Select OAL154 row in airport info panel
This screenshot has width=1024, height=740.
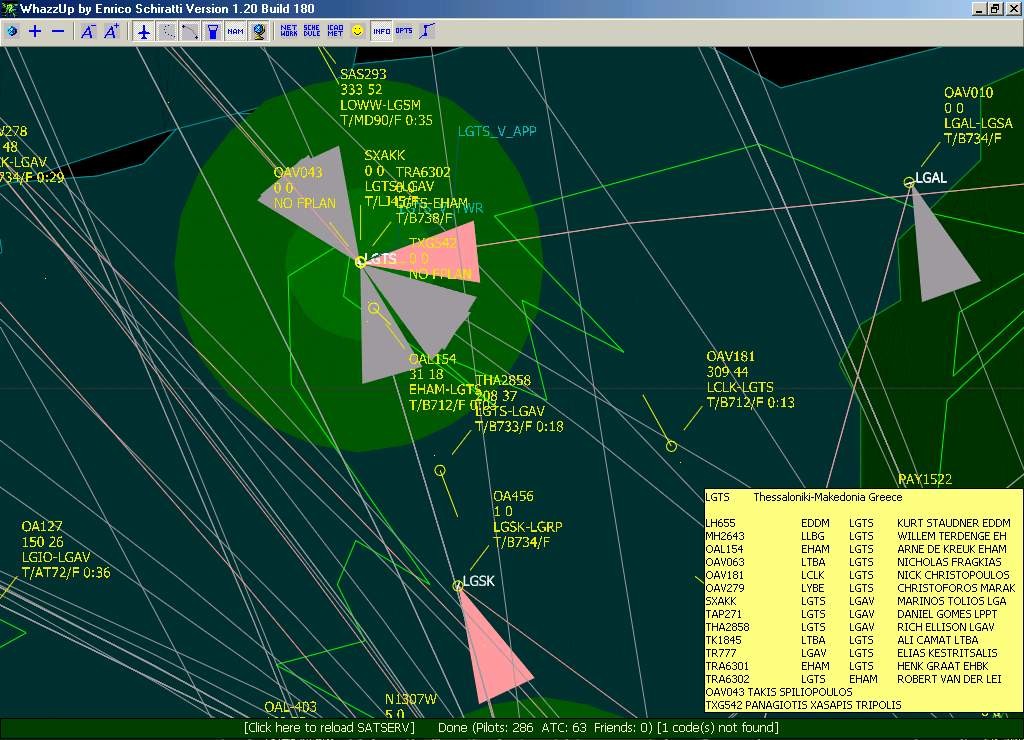click(x=858, y=549)
